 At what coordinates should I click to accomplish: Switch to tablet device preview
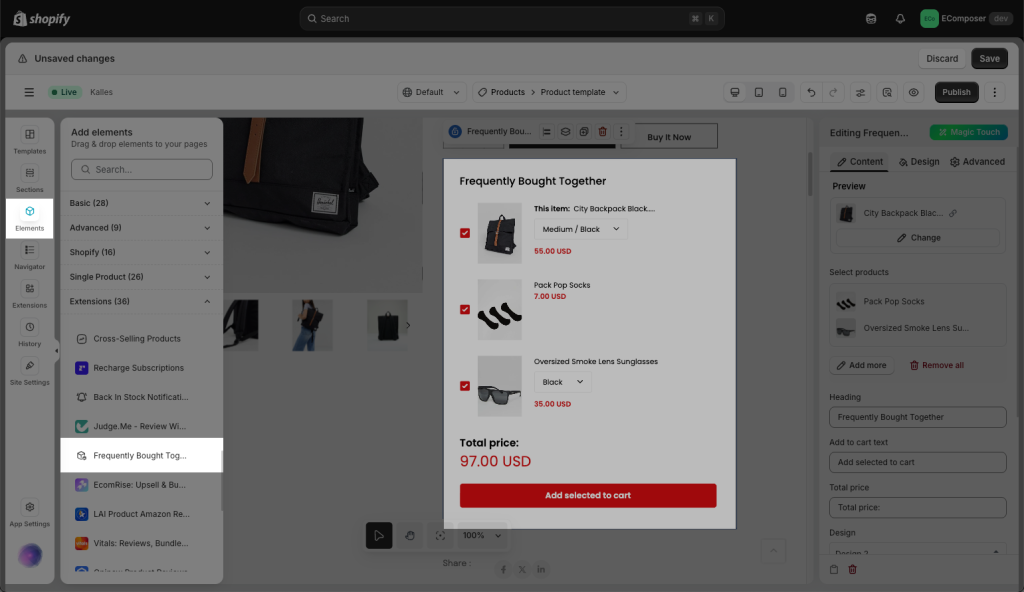[x=759, y=92]
